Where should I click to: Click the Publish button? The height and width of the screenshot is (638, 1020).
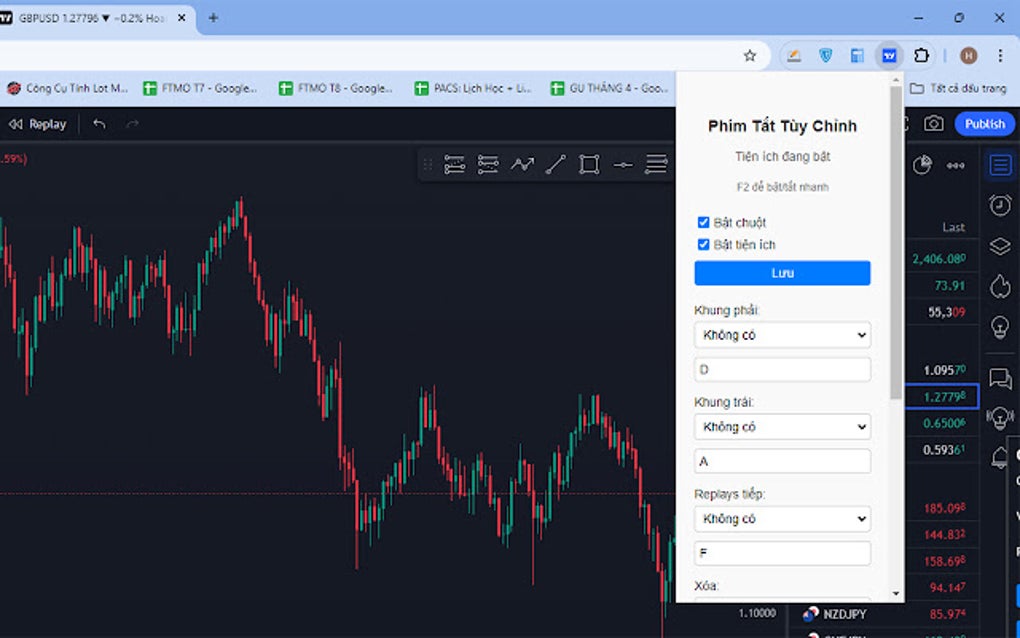point(984,123)
